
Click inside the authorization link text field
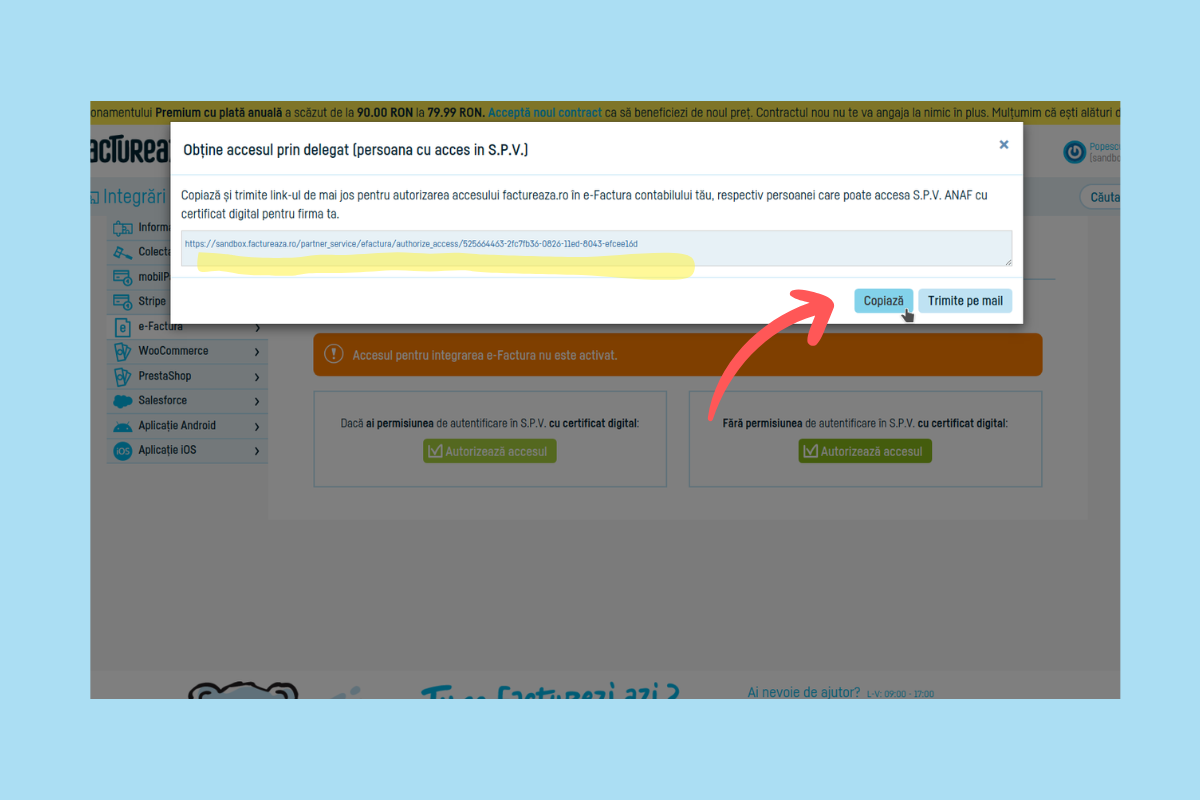coord(596,248)
